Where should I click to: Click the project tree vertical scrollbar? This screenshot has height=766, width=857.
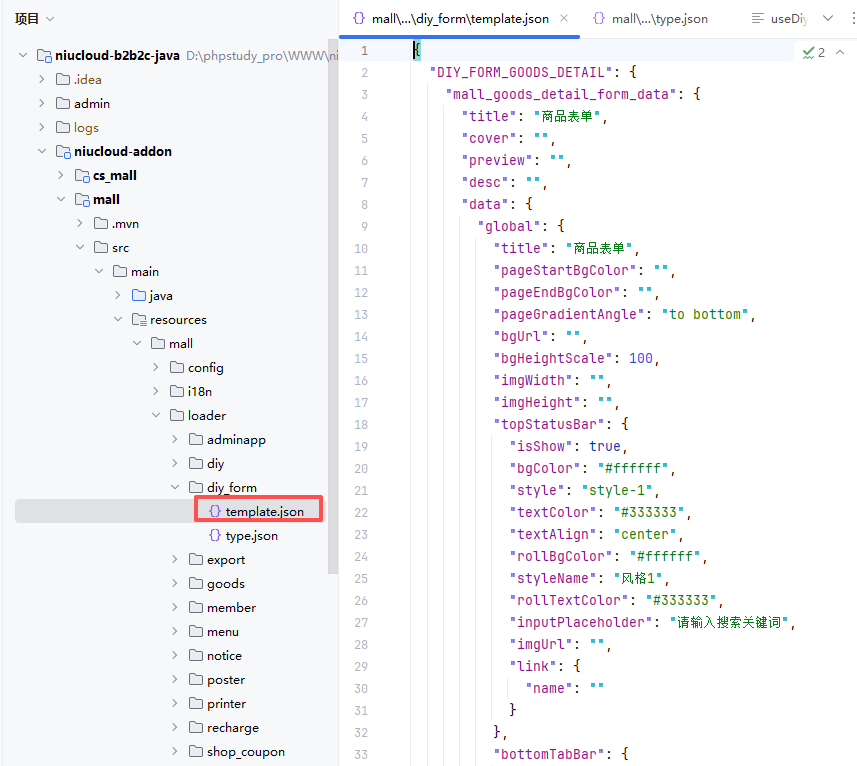click(333, 300)
